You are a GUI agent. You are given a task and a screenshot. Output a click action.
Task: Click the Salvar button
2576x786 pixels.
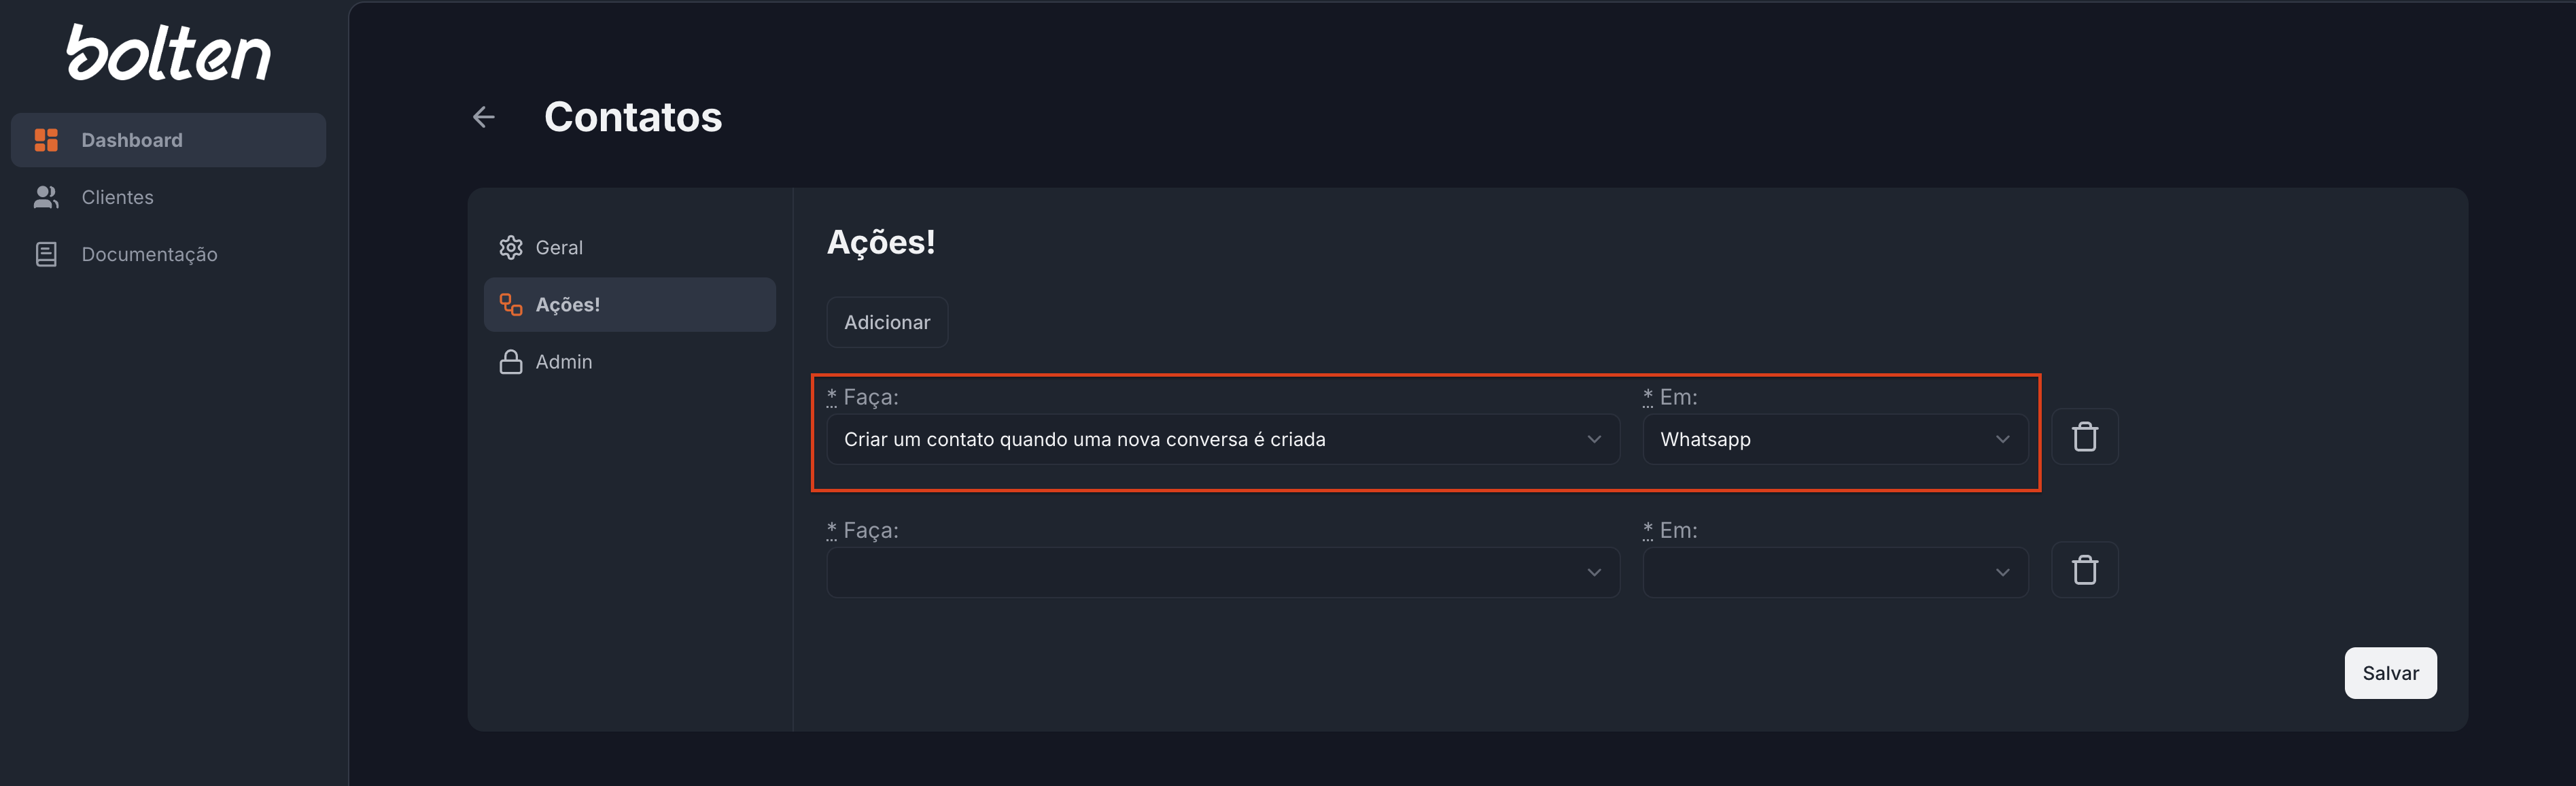click(2389, 673)
